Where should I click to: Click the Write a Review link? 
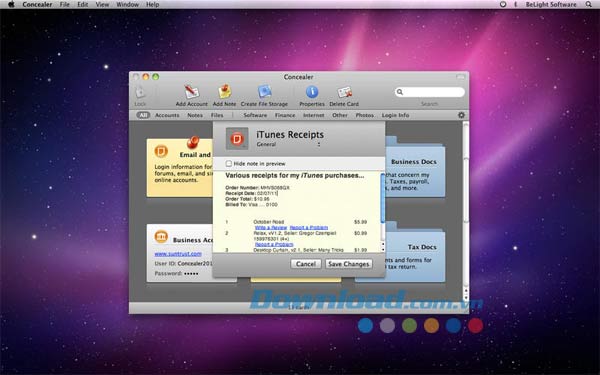pos(271,227)
